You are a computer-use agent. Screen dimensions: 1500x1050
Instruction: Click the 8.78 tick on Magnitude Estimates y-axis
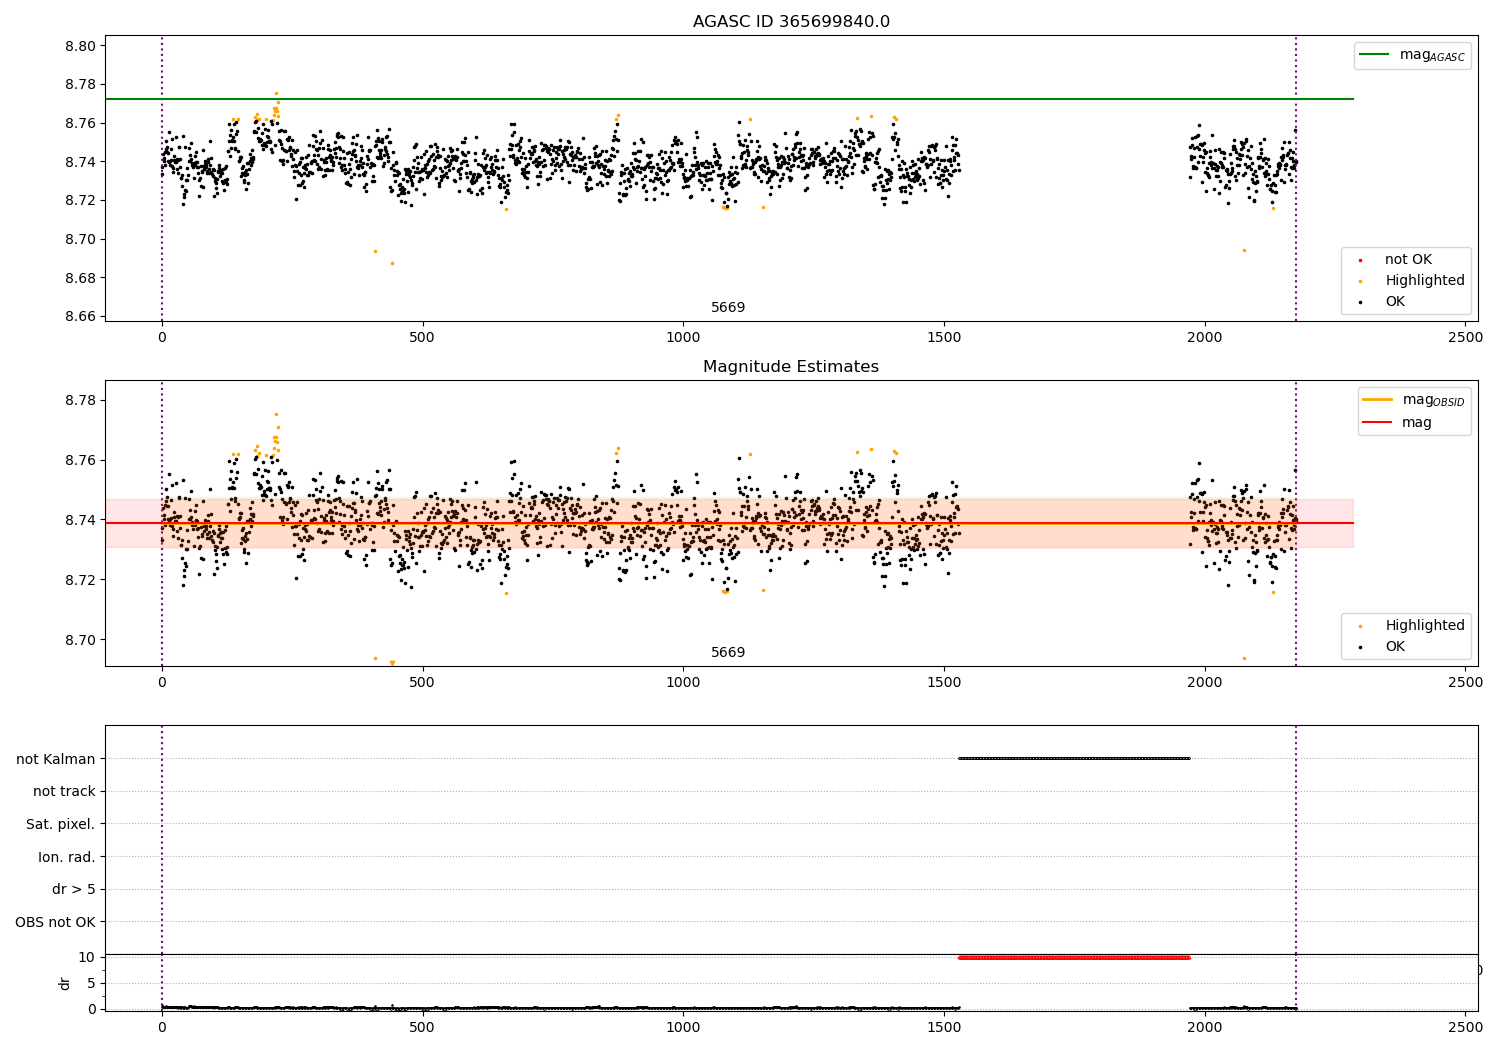click(x=81, y=401)
